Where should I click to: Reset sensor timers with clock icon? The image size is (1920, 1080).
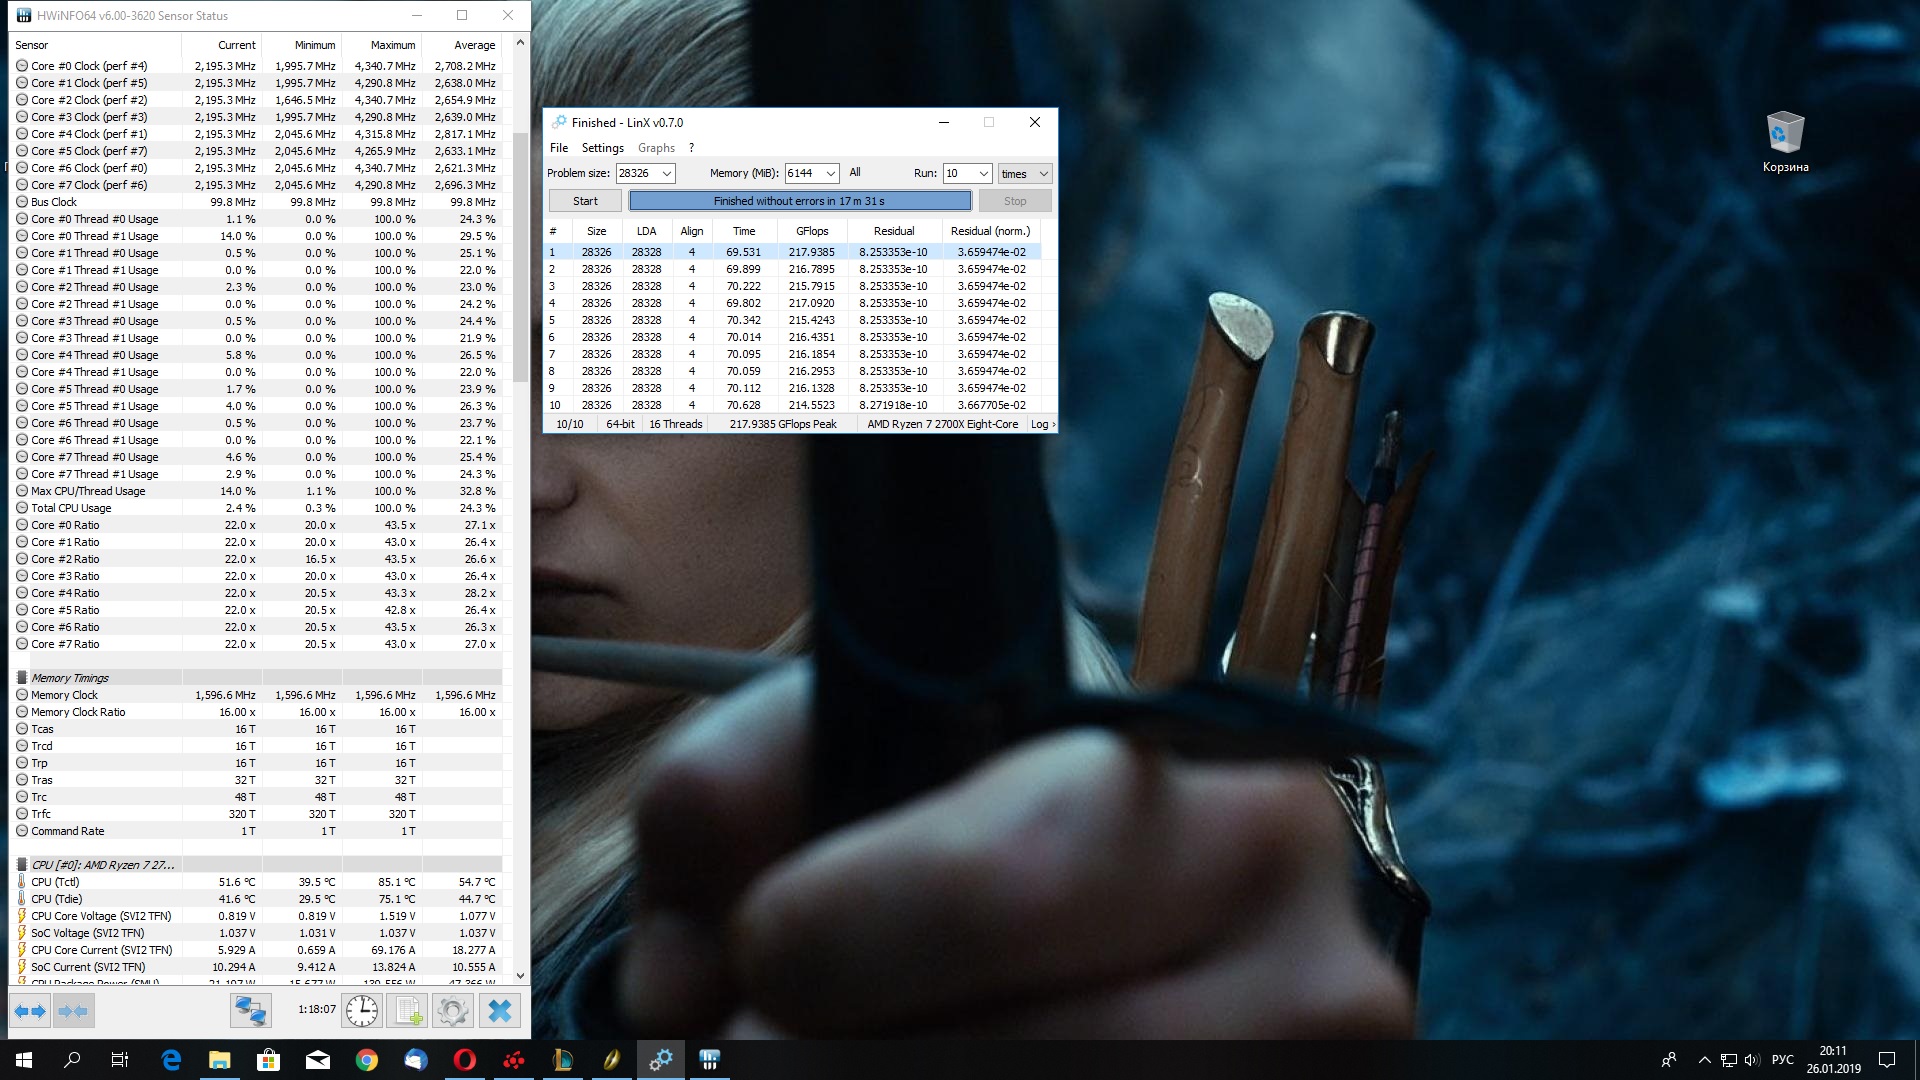click(362, 1011)
